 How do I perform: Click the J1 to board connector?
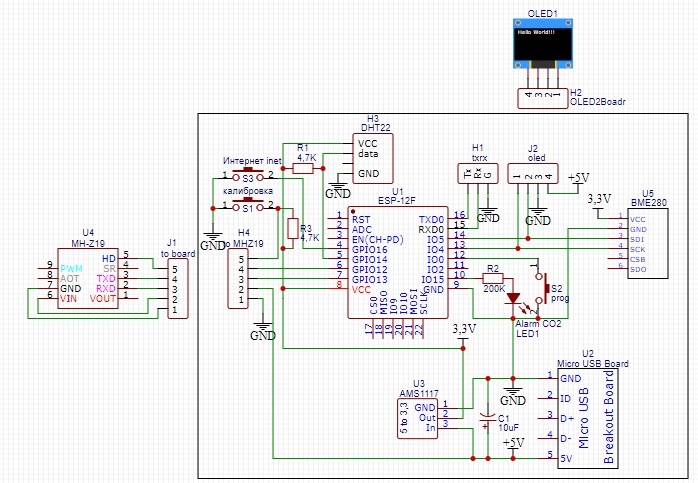click(x=178, y=288)
